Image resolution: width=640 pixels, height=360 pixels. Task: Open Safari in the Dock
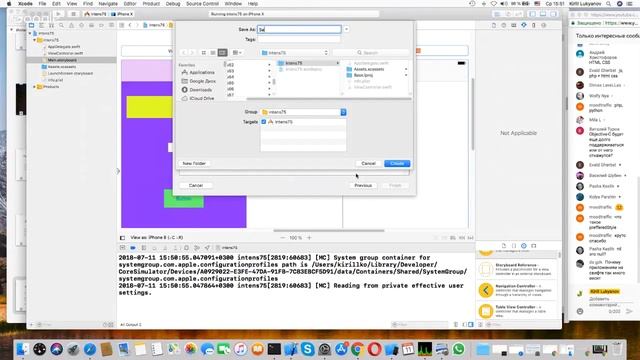tap(90, 349)
